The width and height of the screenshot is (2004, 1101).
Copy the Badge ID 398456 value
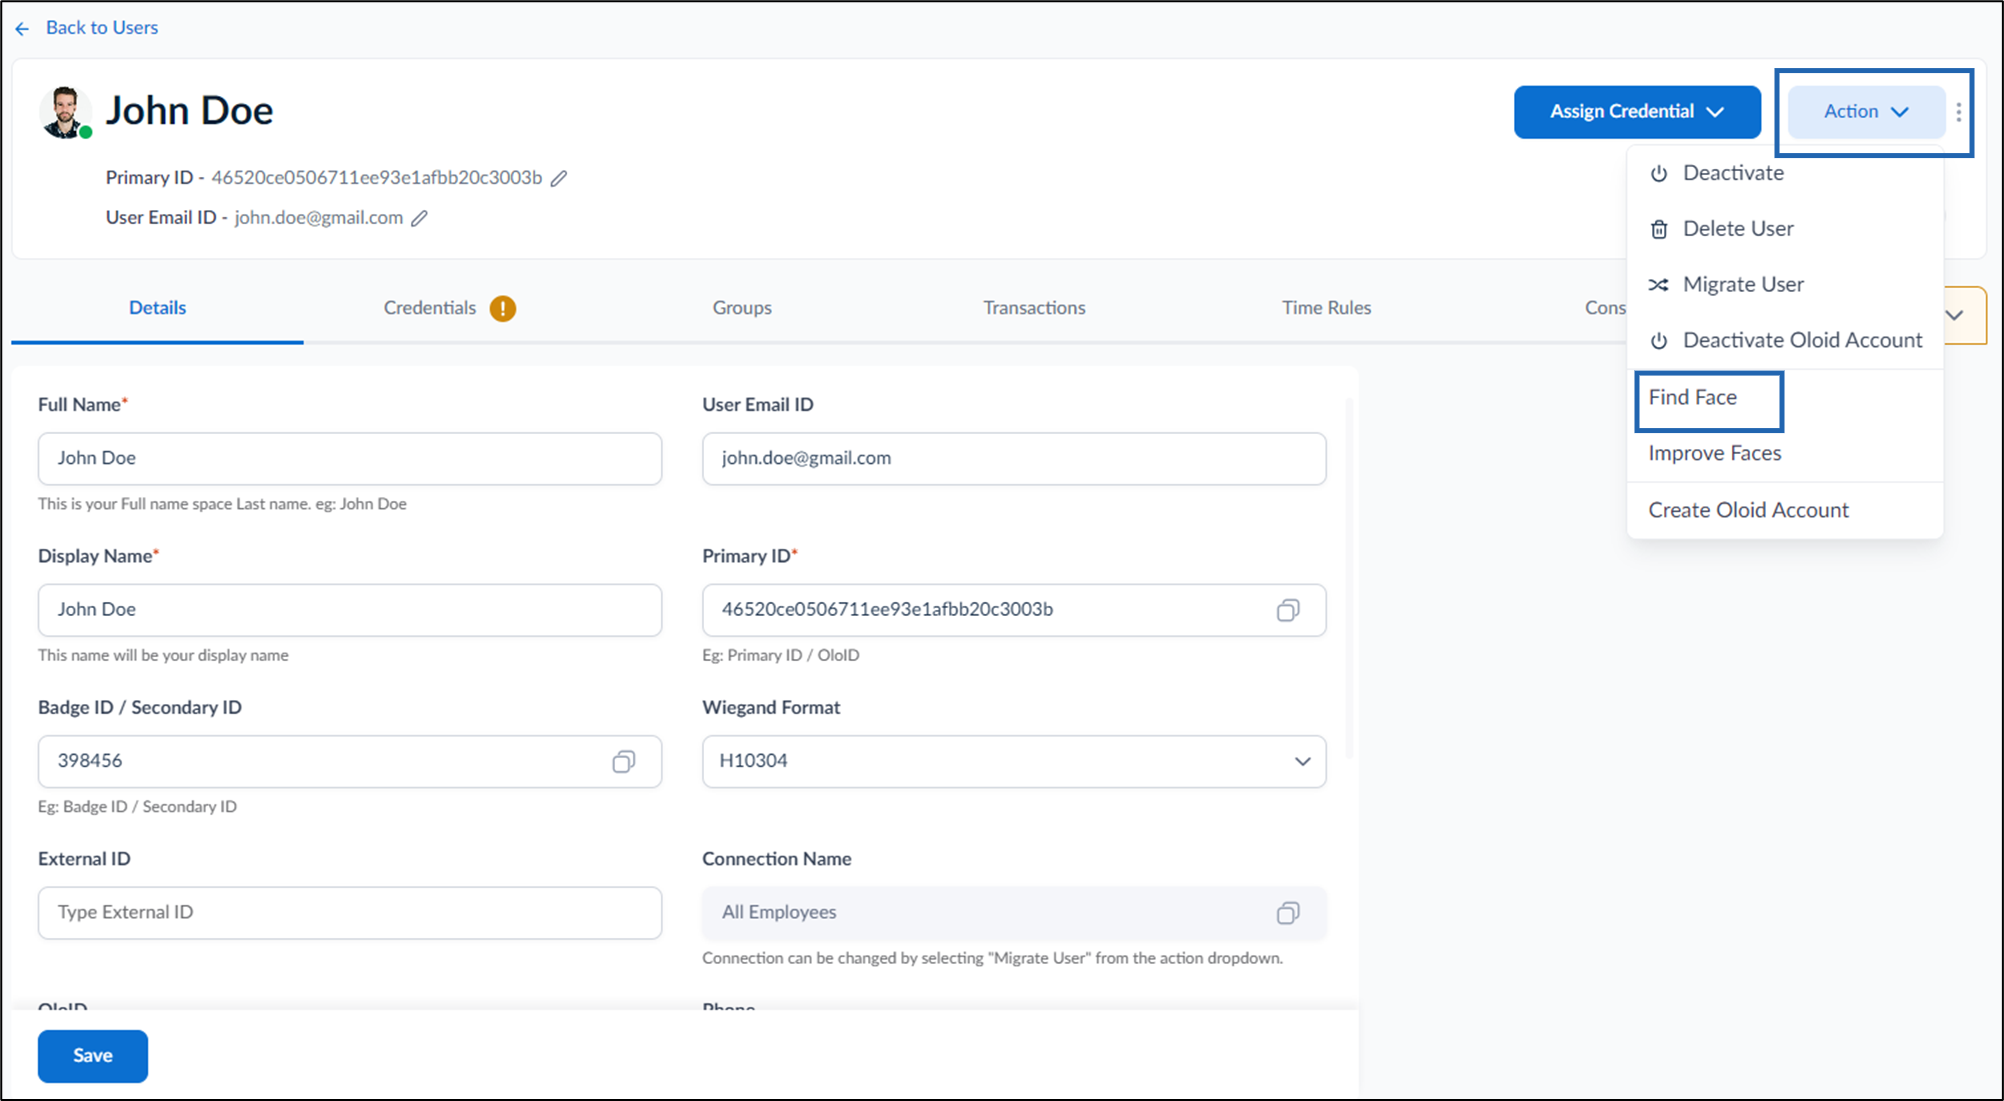pos(623,762)
